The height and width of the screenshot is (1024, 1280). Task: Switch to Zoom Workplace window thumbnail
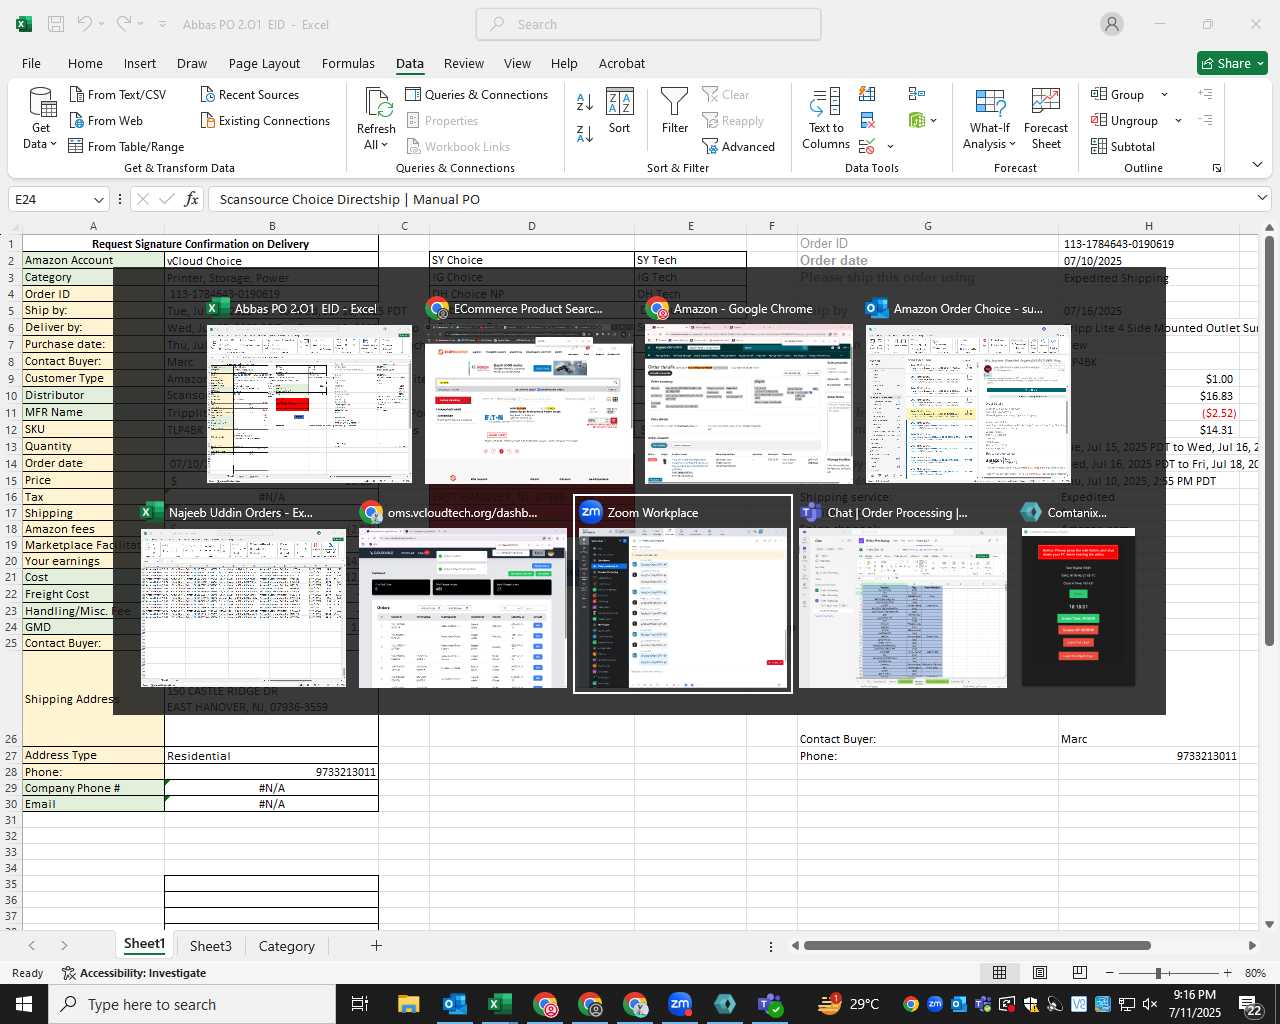click(683, 595)
